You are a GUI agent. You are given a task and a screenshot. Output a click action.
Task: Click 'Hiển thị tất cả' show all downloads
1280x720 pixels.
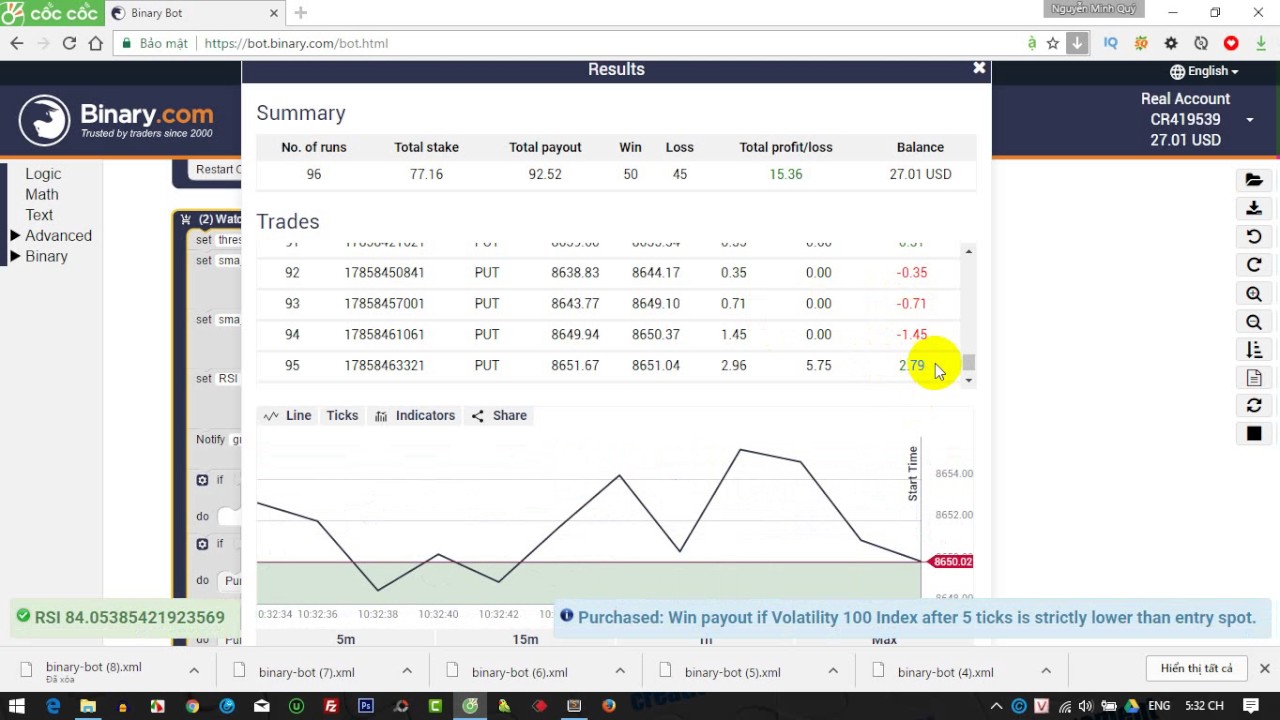[1197, 668]
